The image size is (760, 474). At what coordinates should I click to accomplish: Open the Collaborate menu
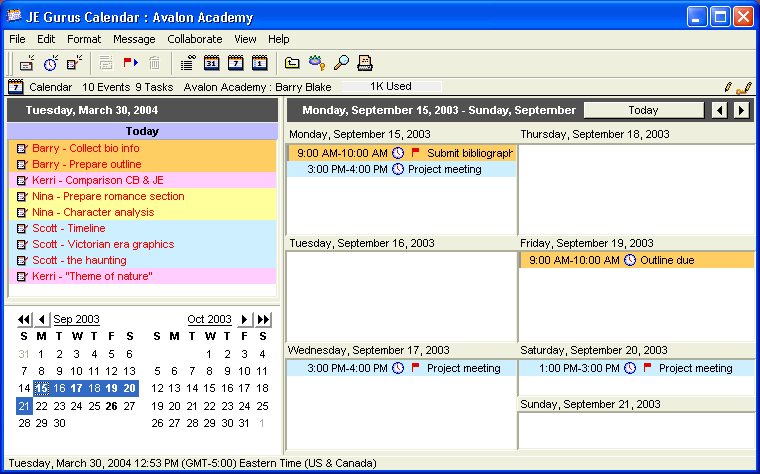(194, 39)
